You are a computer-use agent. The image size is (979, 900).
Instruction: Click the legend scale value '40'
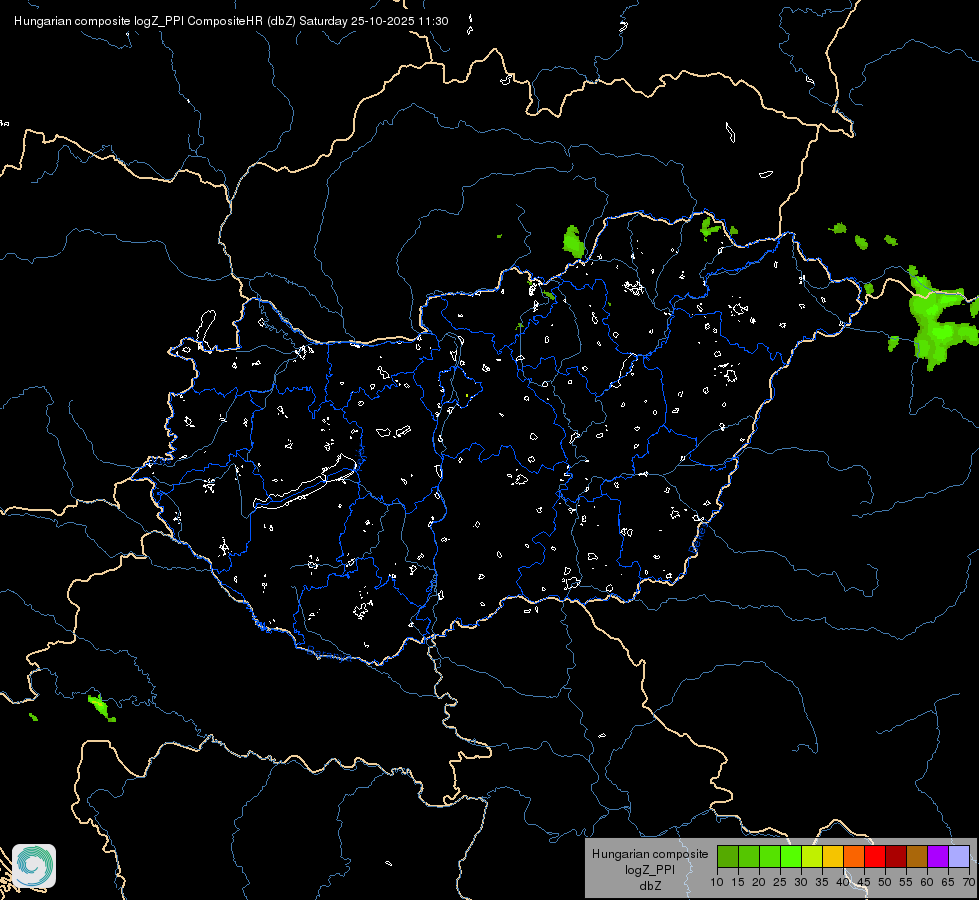[x=843, y=882]
